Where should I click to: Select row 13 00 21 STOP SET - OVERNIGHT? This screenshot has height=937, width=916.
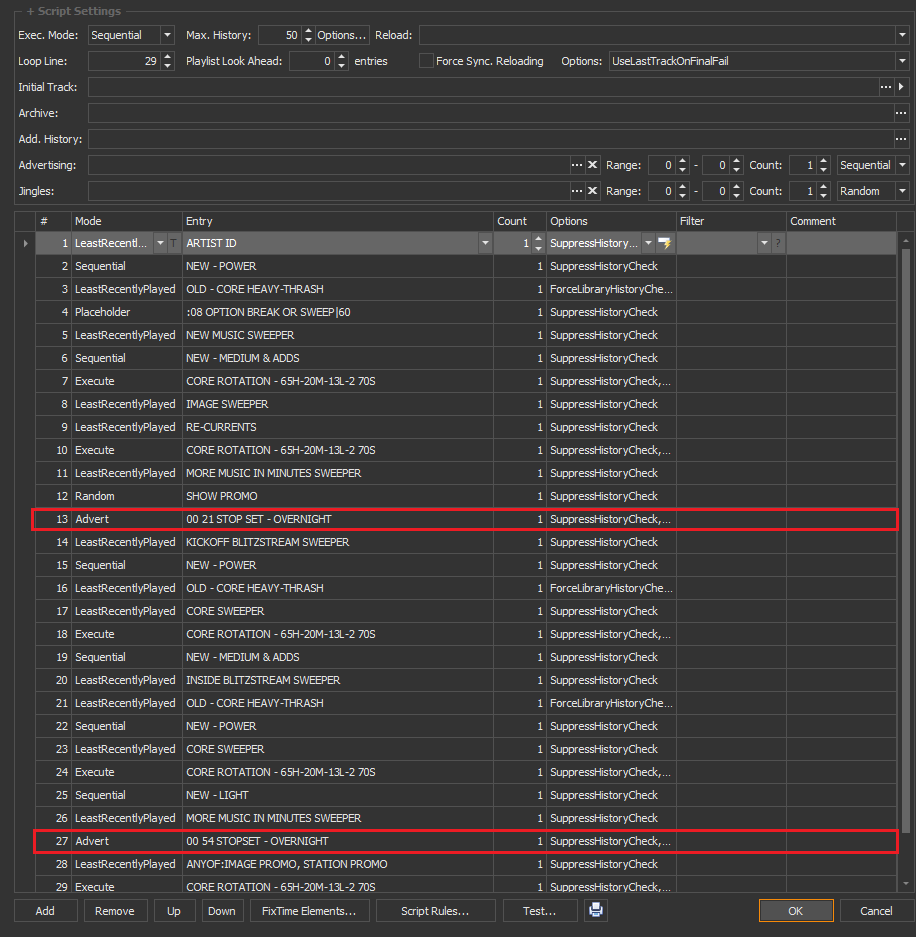point(466,519)
